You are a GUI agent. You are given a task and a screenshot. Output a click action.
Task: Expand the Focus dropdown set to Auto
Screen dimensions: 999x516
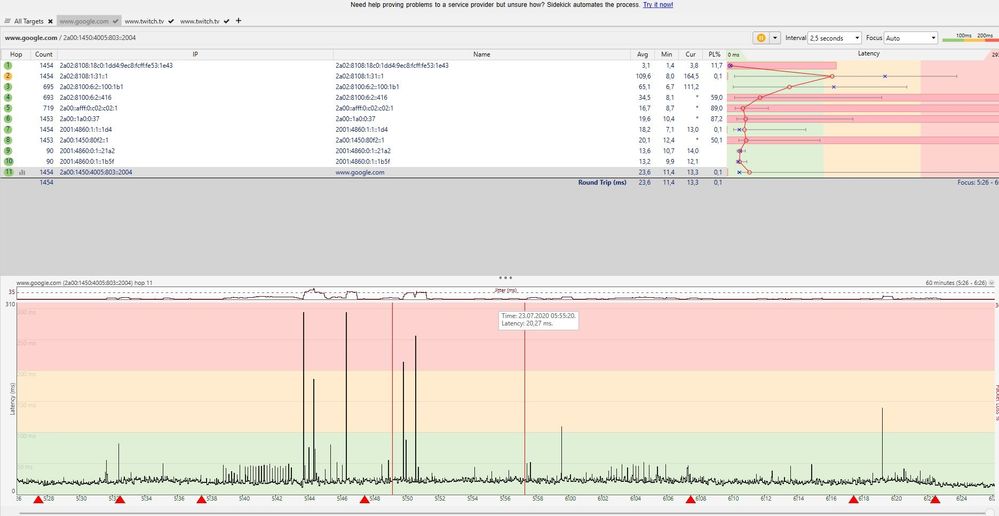click(910, 38)
